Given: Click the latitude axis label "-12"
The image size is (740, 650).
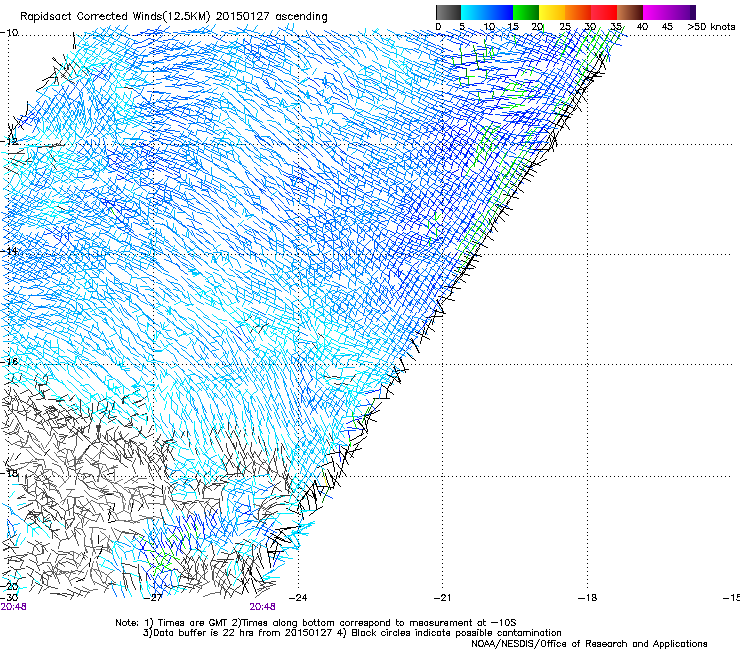Looking at the screenshot, I should tap(9, 141).
